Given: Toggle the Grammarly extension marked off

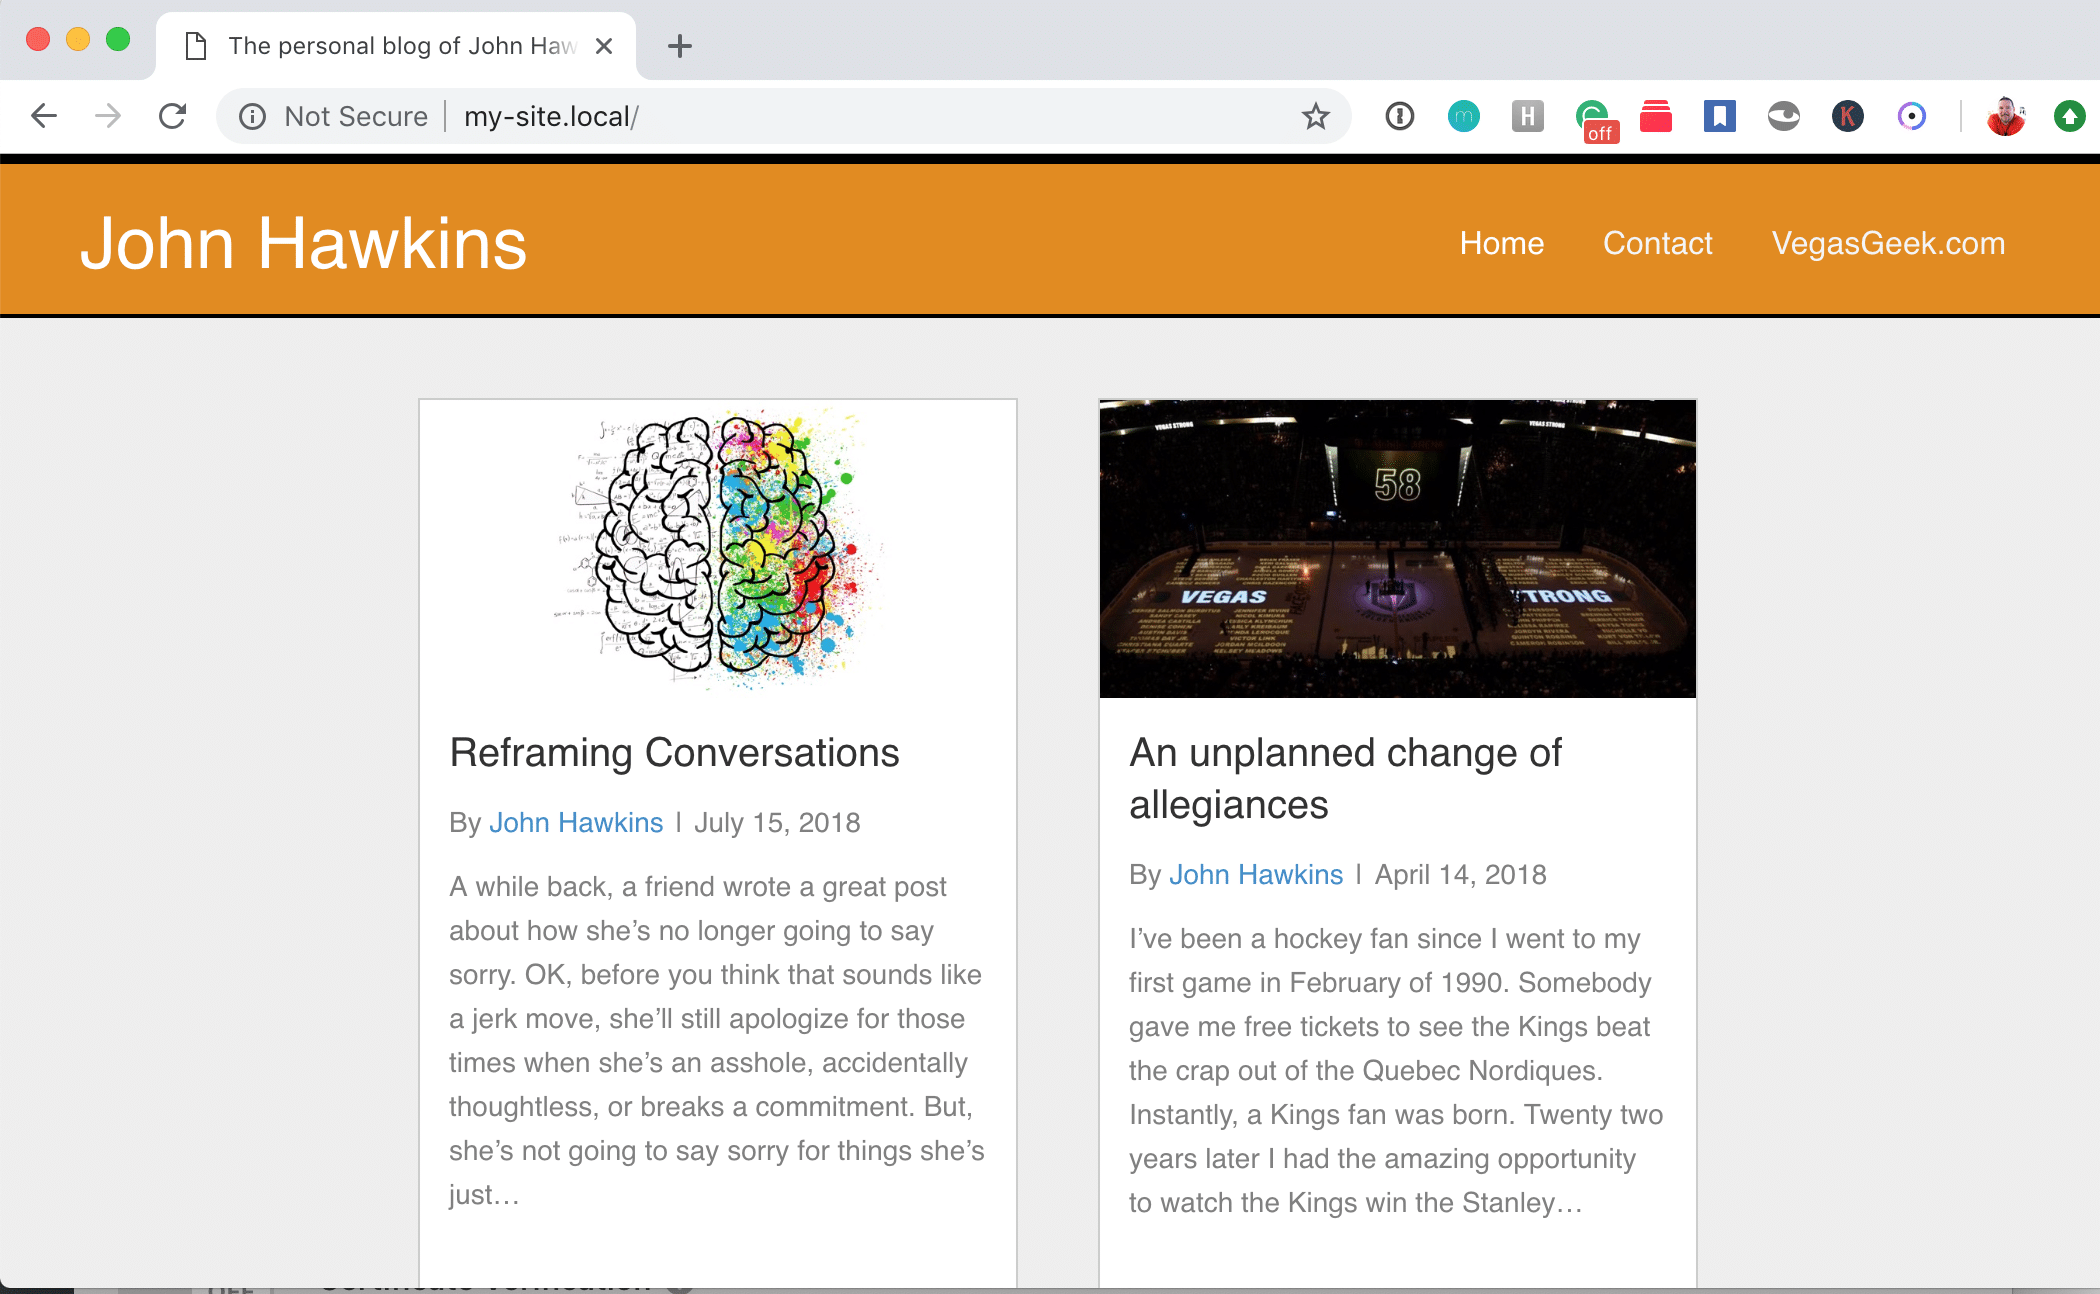Looking at the screenshot, I should (1594, 119).
